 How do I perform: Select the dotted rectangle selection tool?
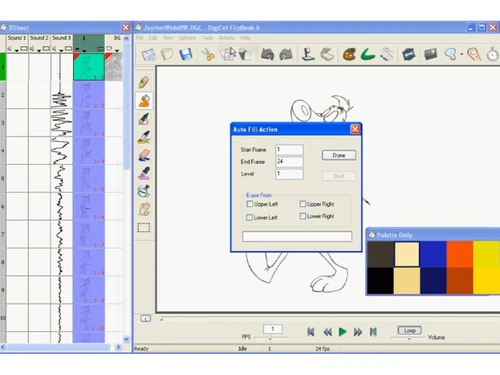(144, 228)
